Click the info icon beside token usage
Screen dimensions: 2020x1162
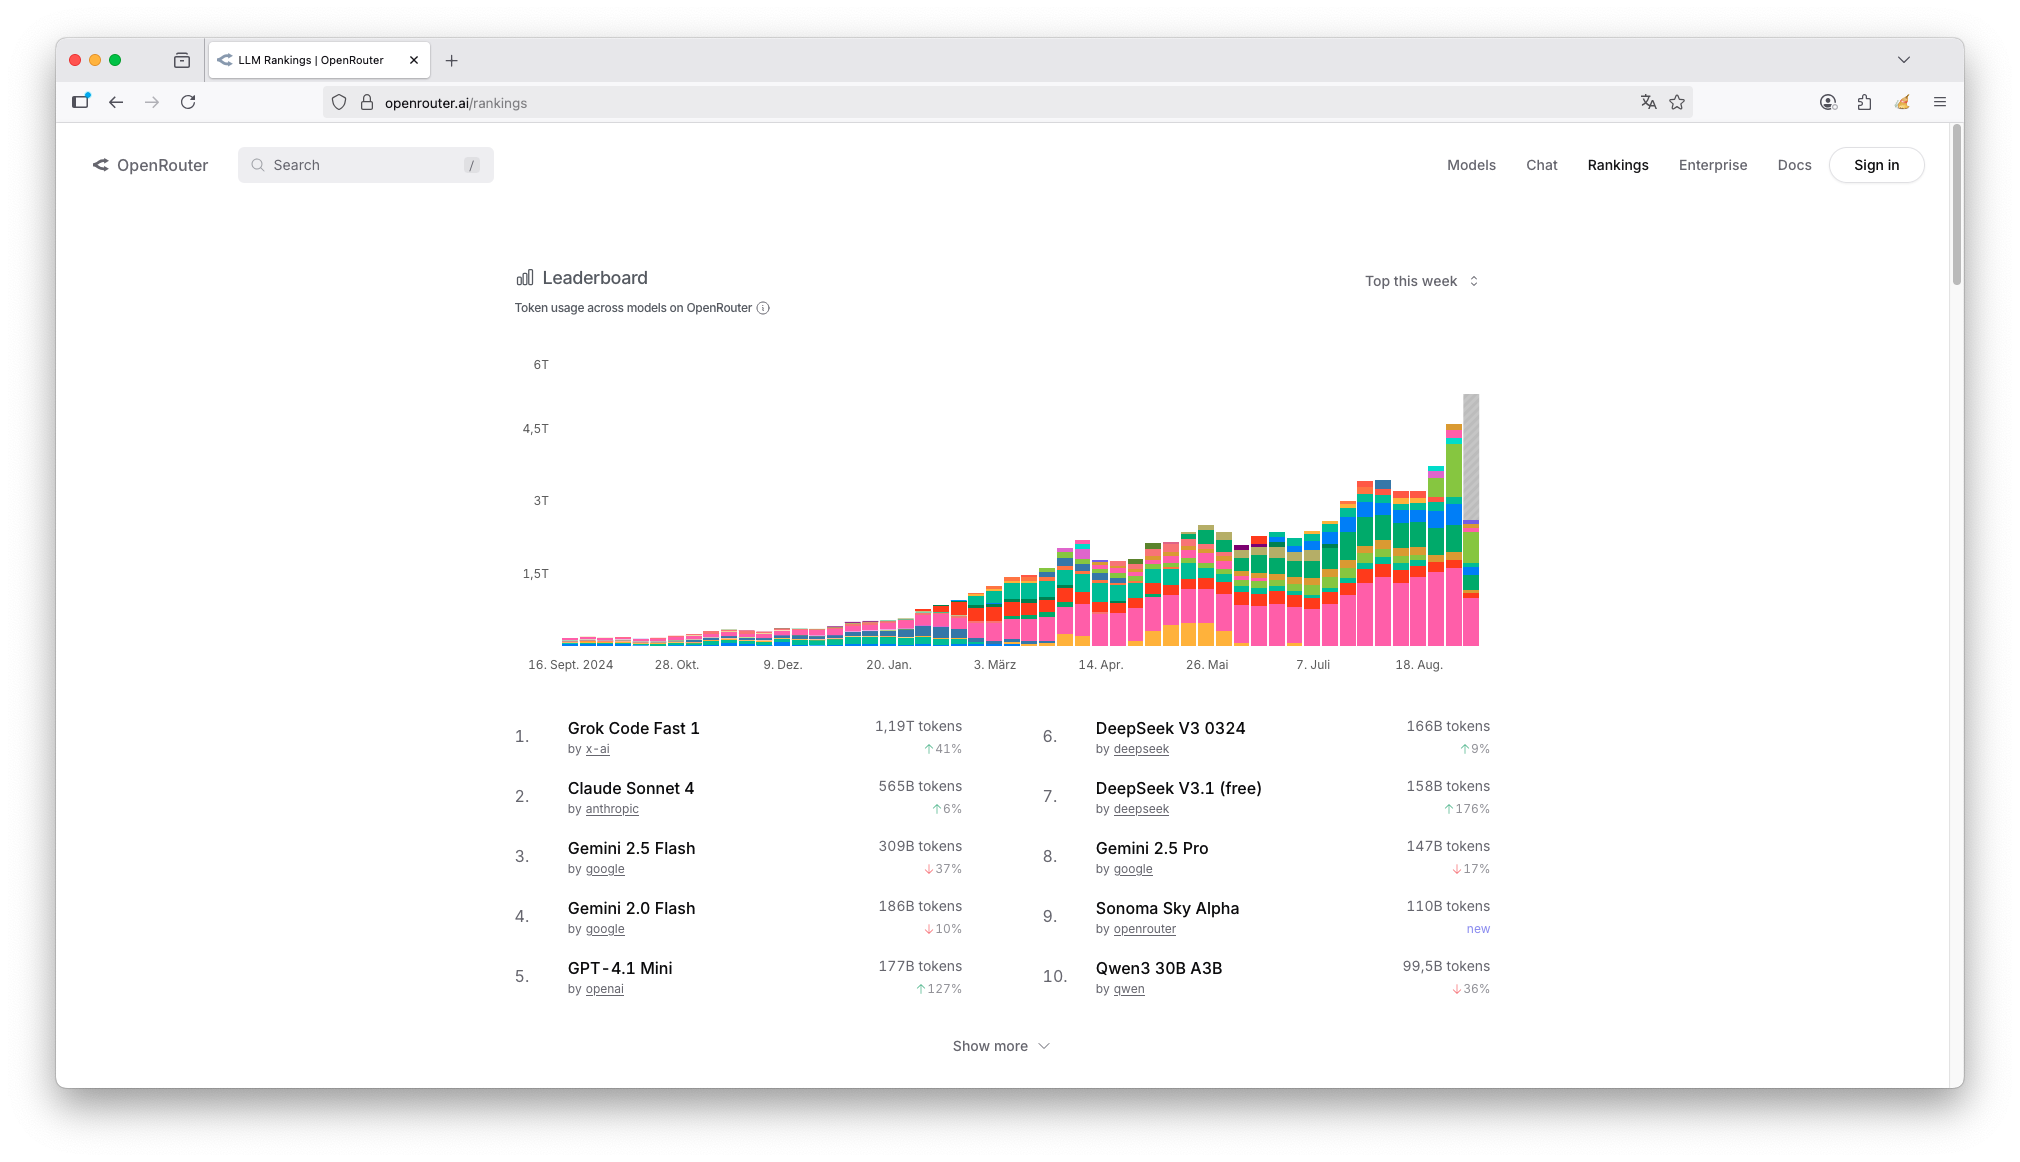pos(763,308)
